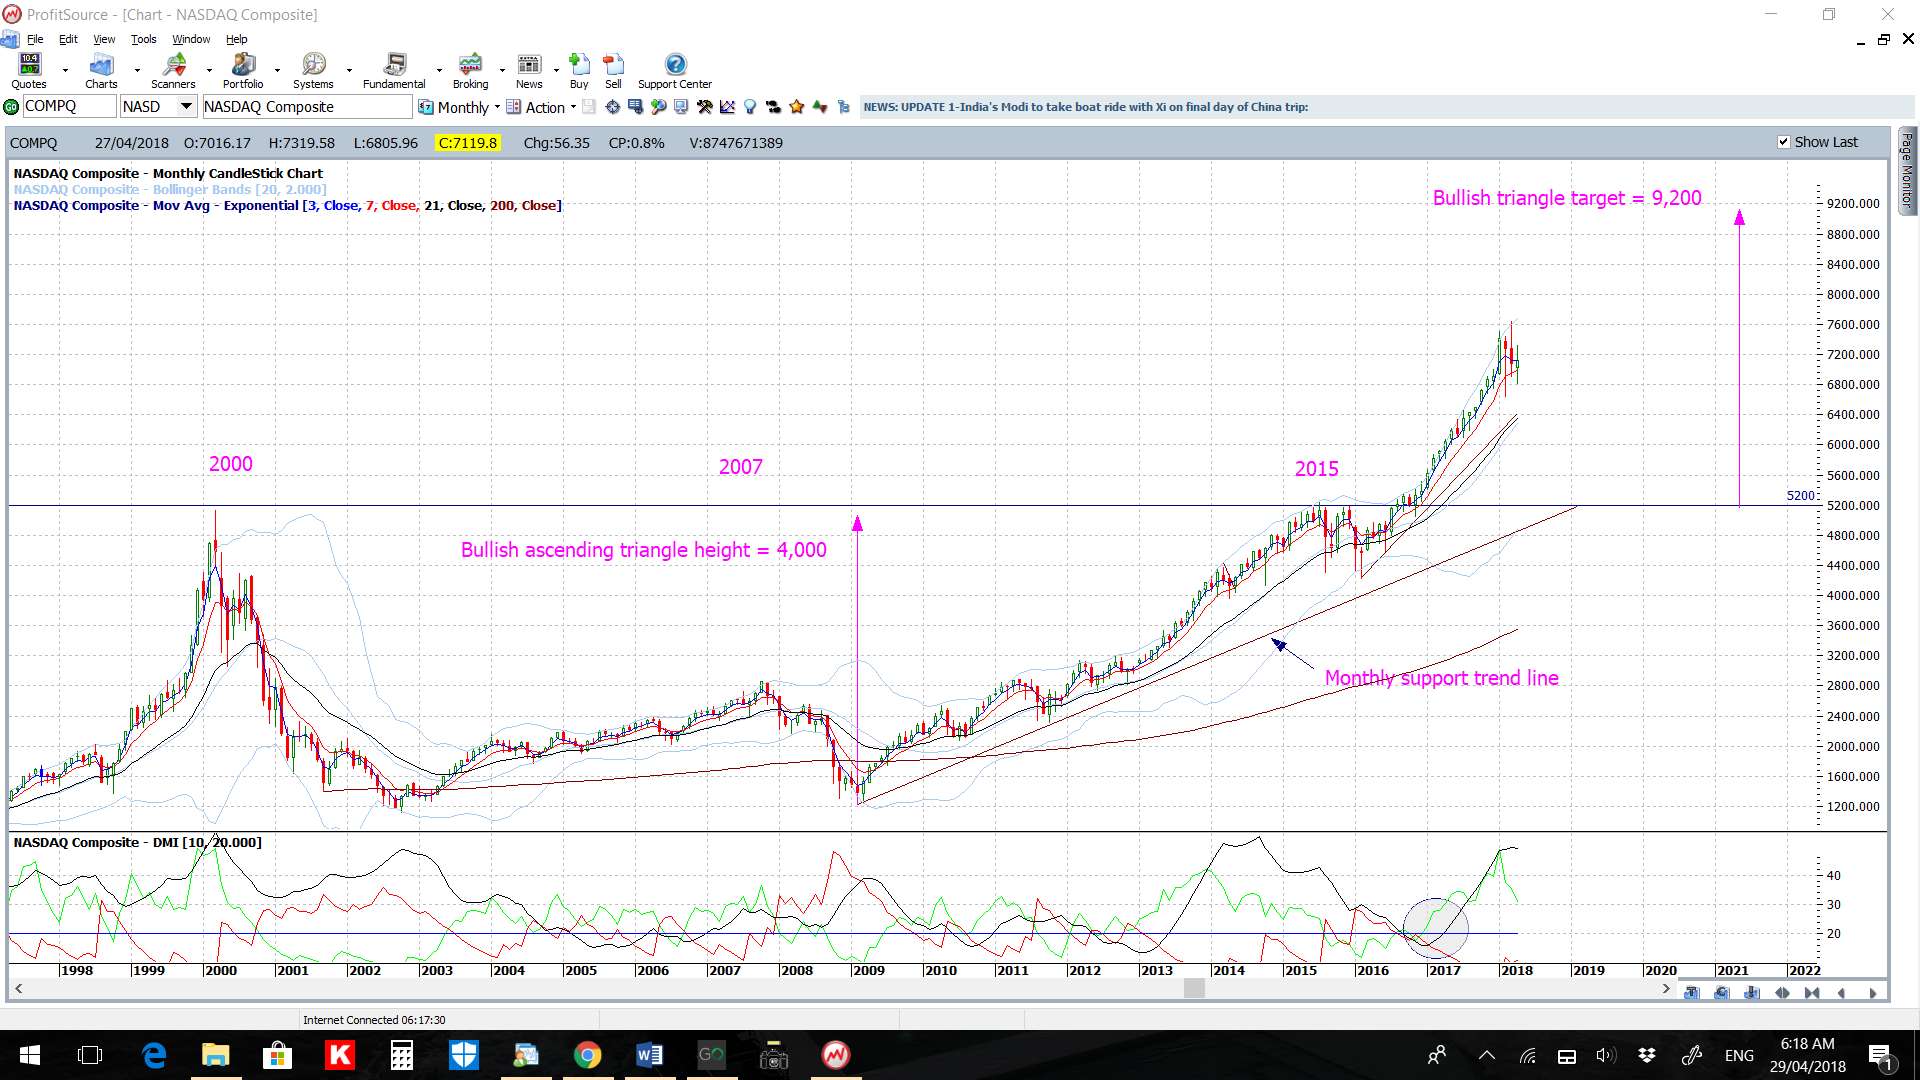
Task: Step chart left with bottom arrow
Action: 1842,992
